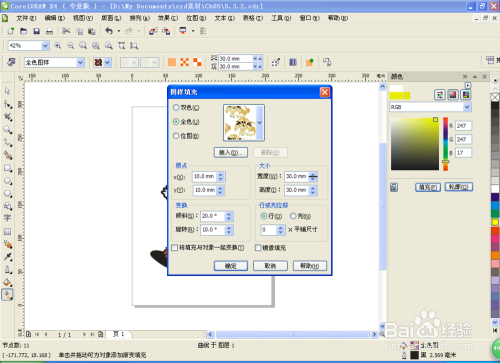
Task: Select the Table tool
Action: 7,231
